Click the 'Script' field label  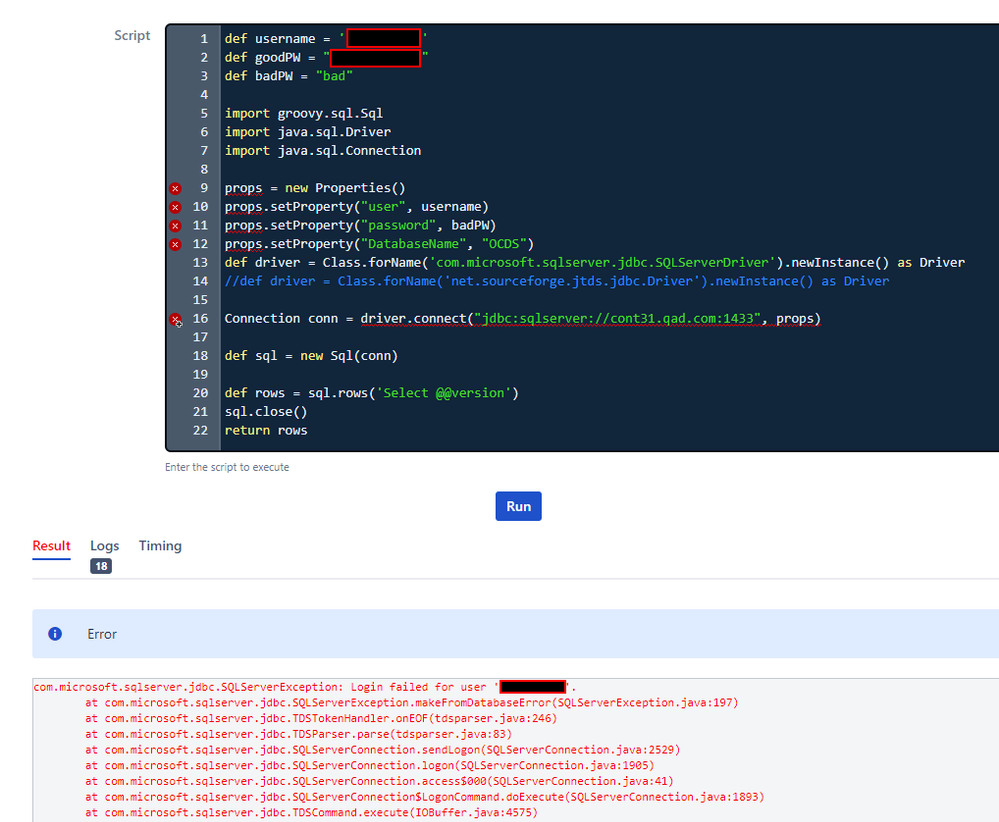pyautogui.click(x=132, y=36)
